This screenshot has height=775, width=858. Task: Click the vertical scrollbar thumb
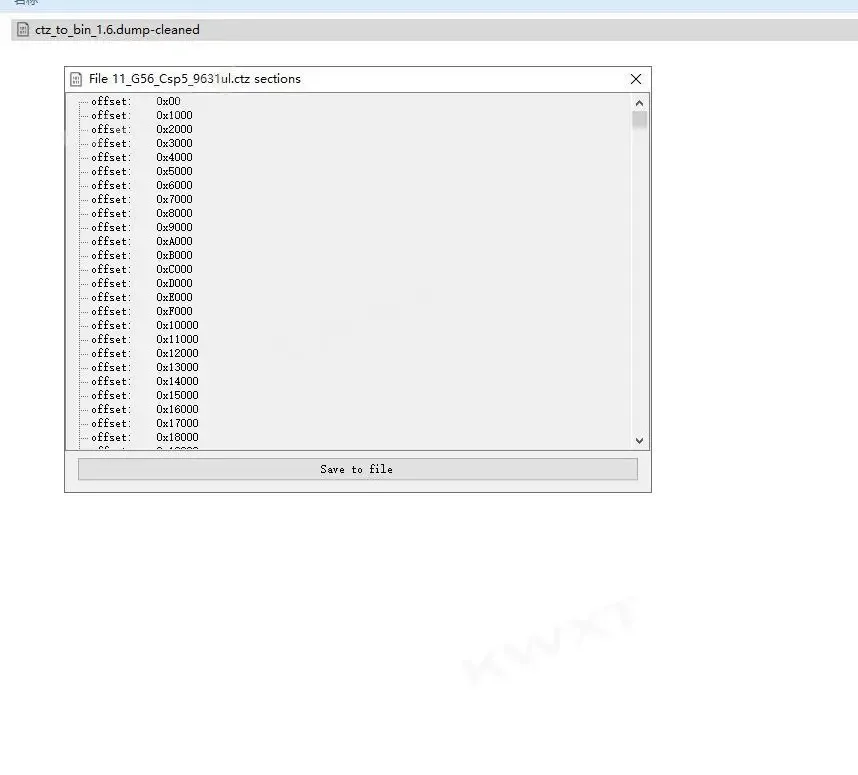(639, 120)
